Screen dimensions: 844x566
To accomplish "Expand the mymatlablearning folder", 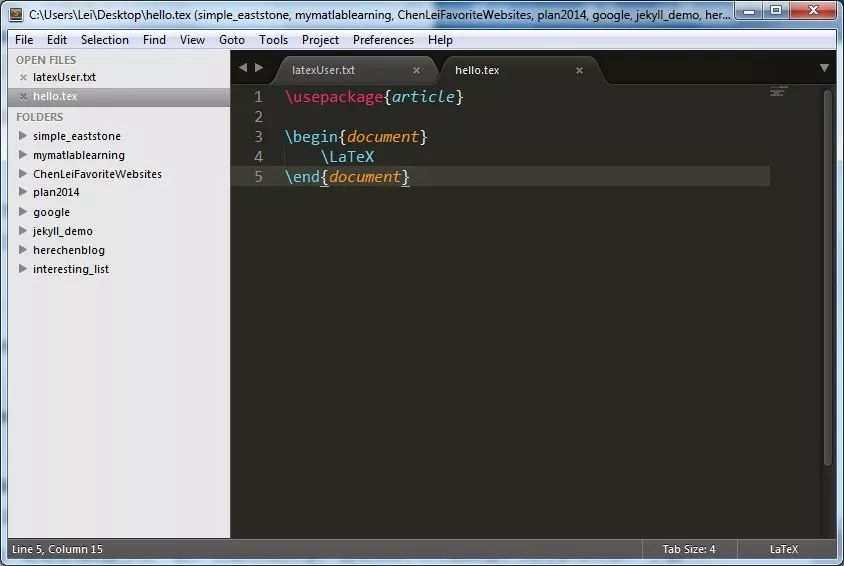I will tap(23, 154).
